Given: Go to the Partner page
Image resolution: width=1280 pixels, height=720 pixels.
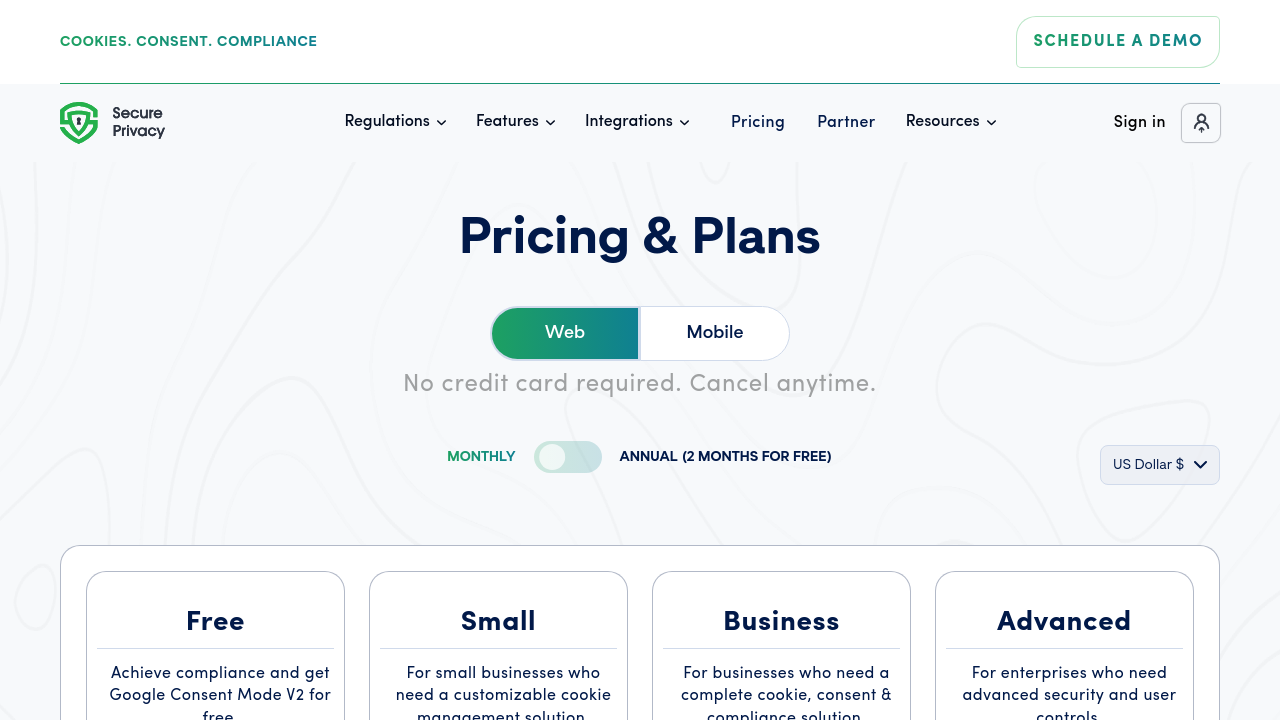Looking at the screenshot, I should [x=846, y=122].
